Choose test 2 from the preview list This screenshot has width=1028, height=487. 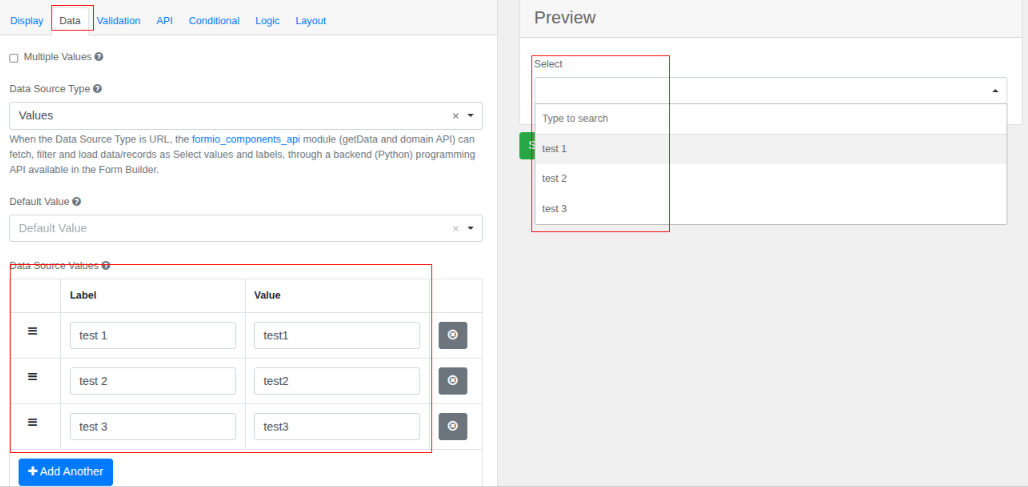pyautogui.click(x=555, y=178)
